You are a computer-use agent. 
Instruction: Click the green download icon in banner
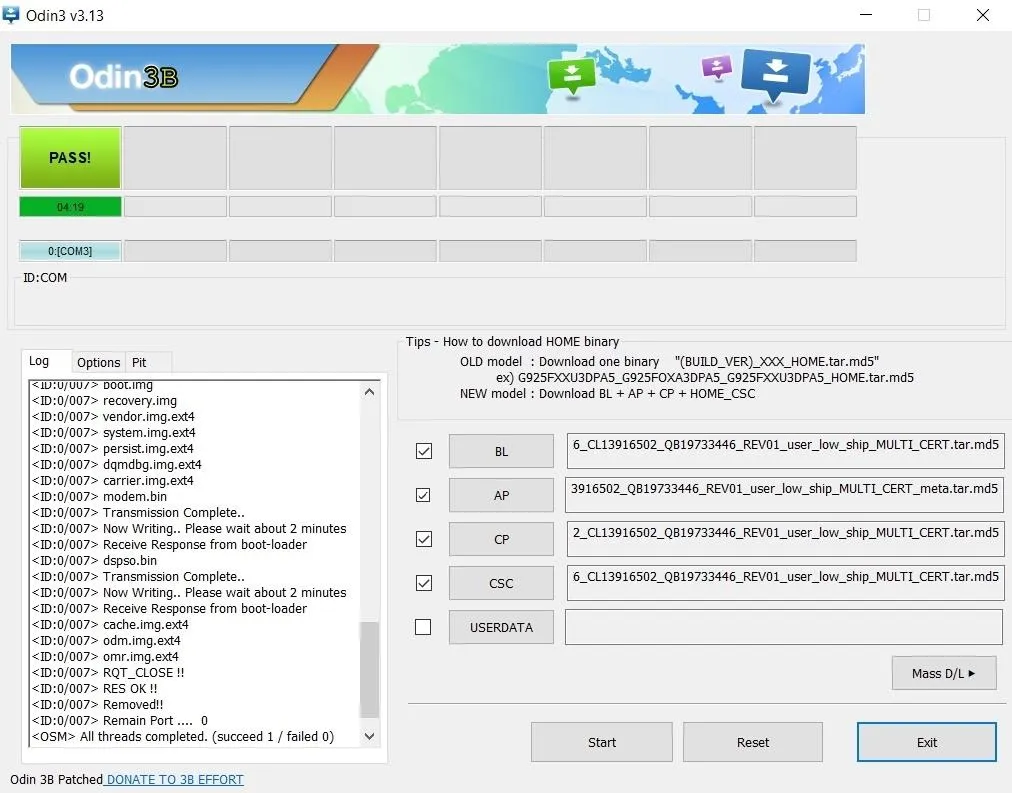click(x=571, y=77)
